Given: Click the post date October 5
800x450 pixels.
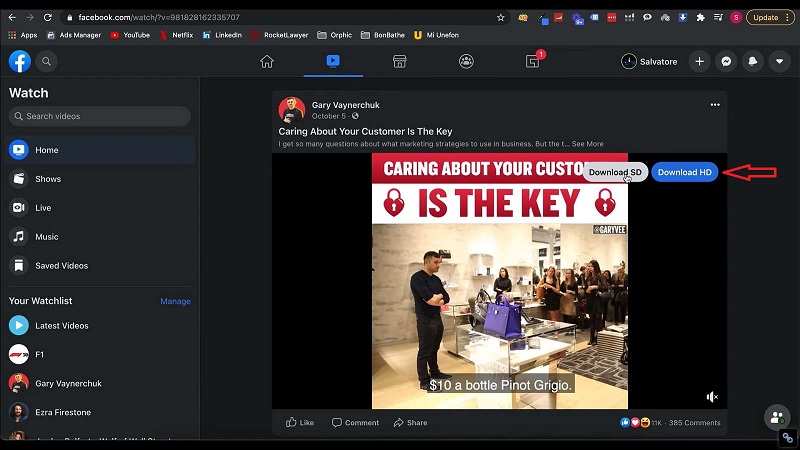Looking at the screenshot, I should pos(329,116).
